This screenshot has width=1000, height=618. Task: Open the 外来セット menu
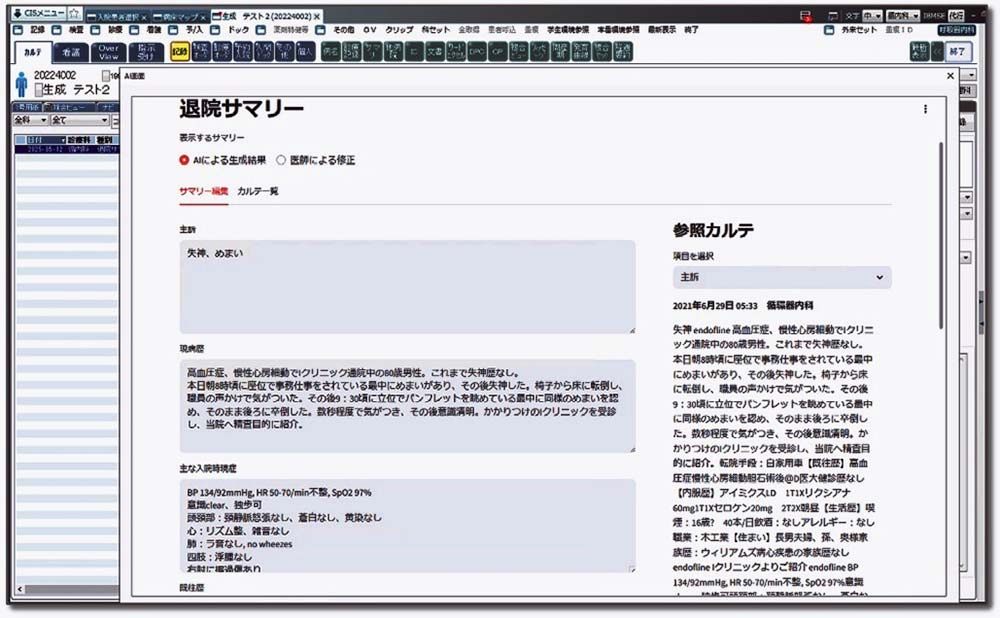[859, 30]
